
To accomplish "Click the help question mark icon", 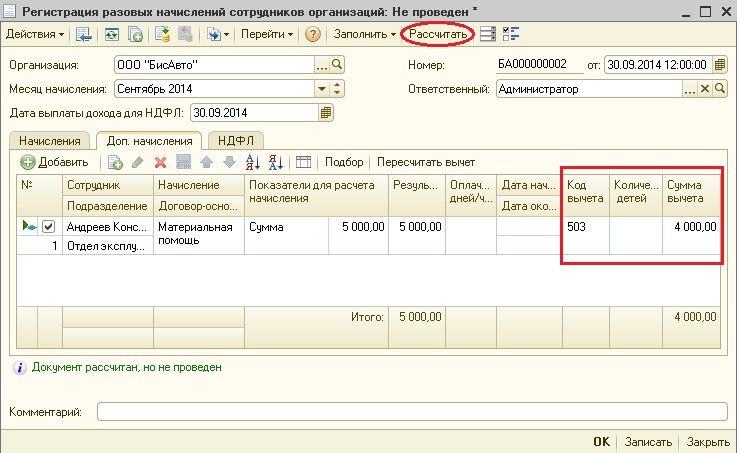I will (x=313, y=34).
